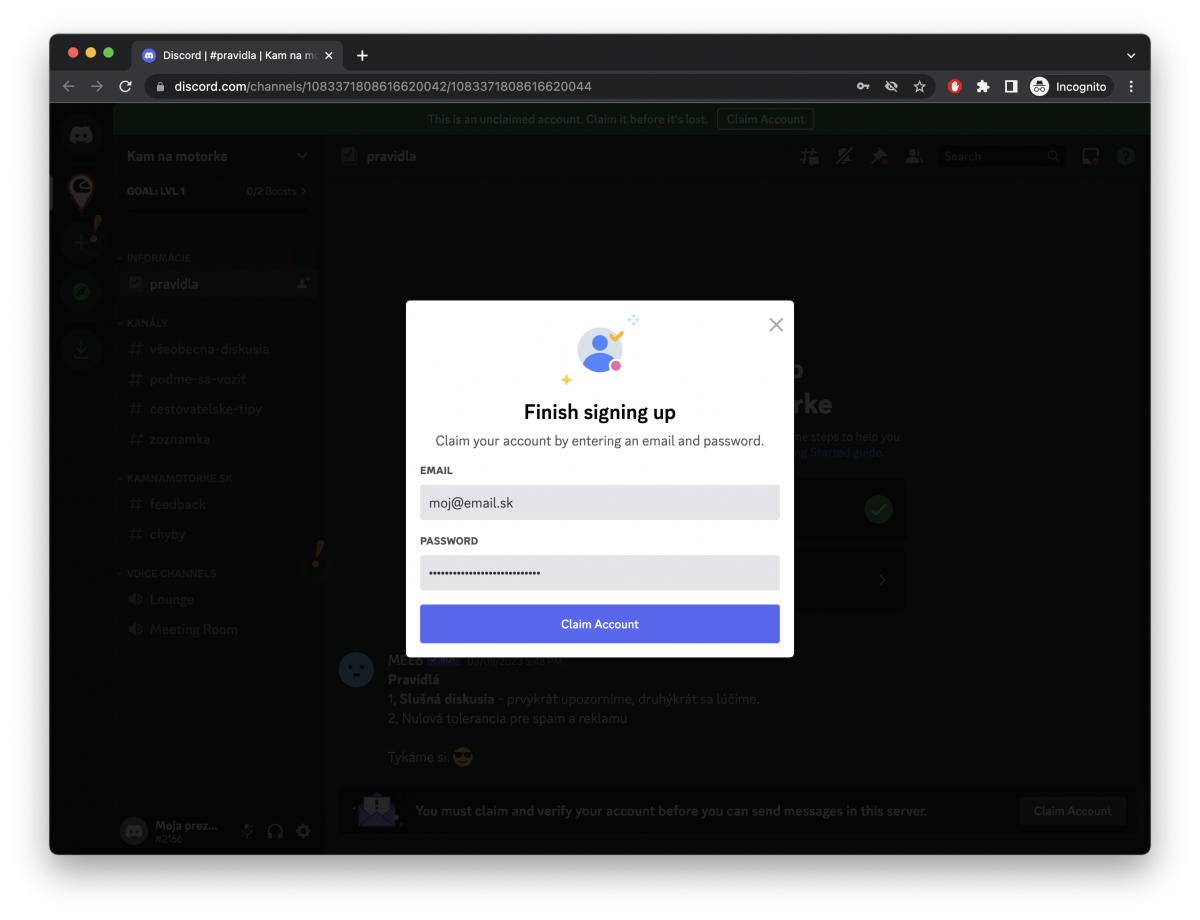Click the MEE6 username in message
This screenshot has width=1200, height=920.
point(405,660)
